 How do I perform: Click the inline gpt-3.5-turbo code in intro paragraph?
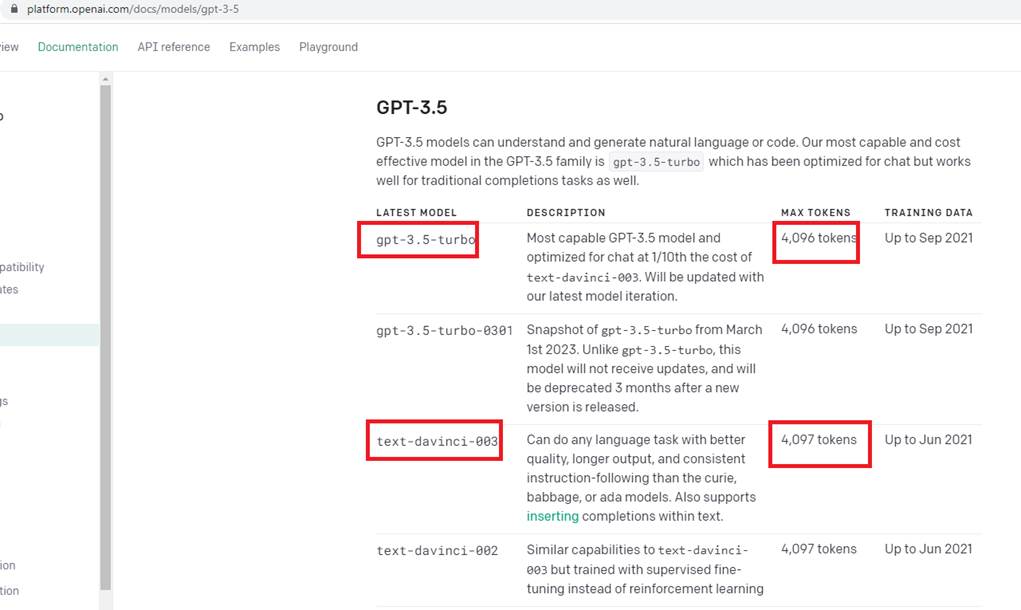click(656, 162)
